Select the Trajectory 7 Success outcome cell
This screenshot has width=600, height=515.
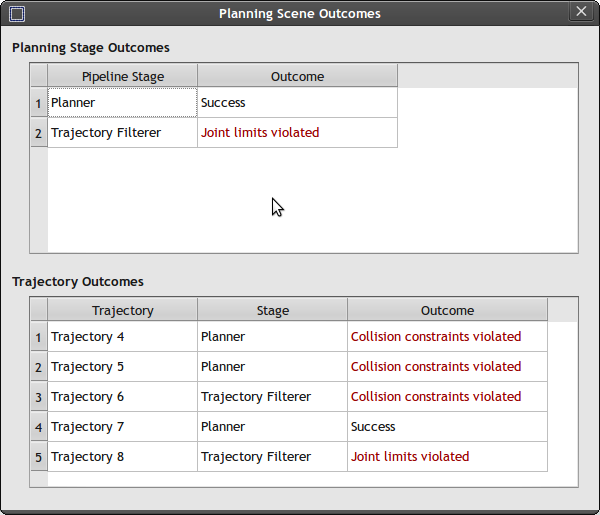tap(447, 427)
